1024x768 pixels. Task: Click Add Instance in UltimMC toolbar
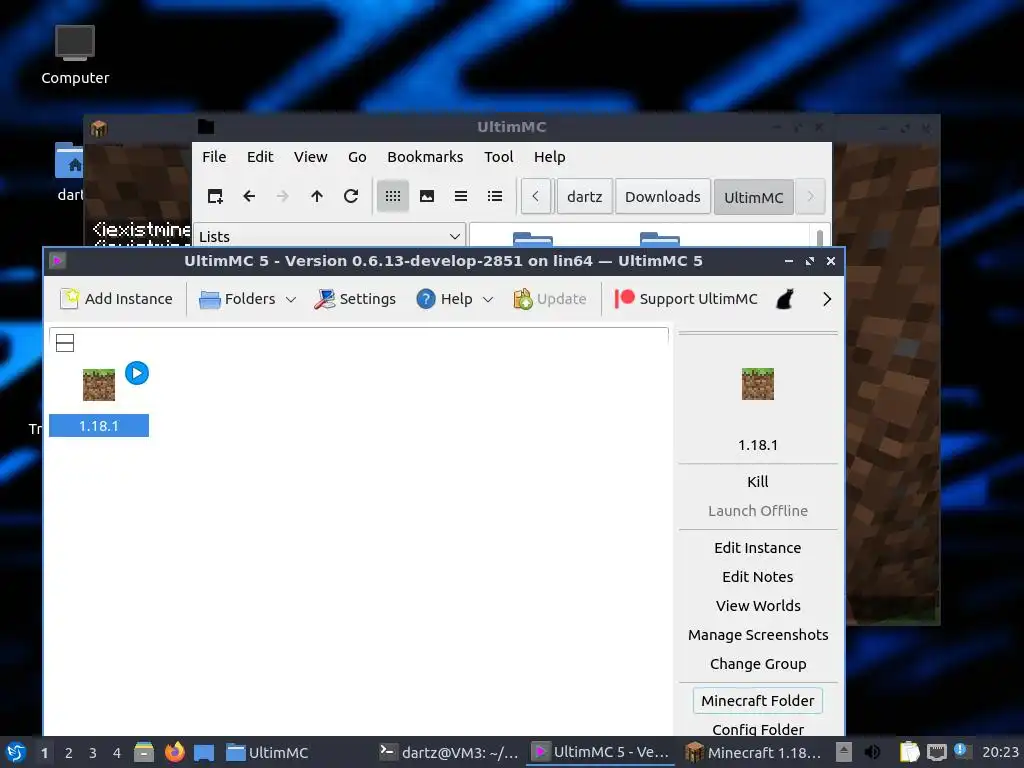(116, 299)
